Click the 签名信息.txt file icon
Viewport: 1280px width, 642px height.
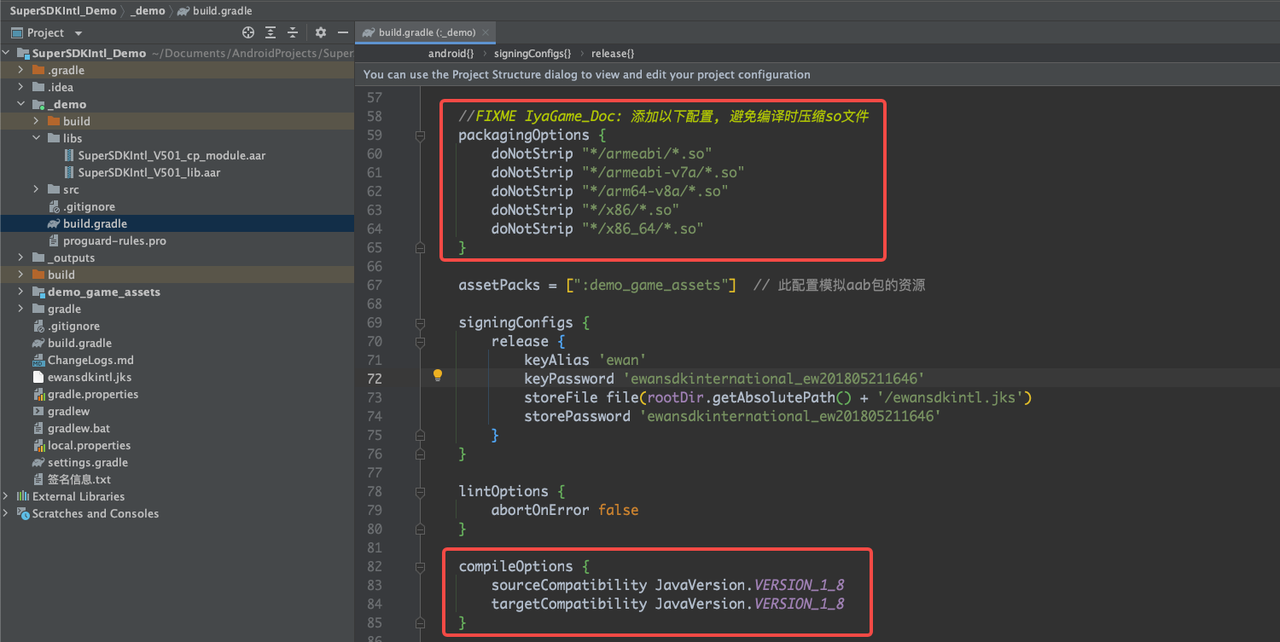[x=38, y=479]
